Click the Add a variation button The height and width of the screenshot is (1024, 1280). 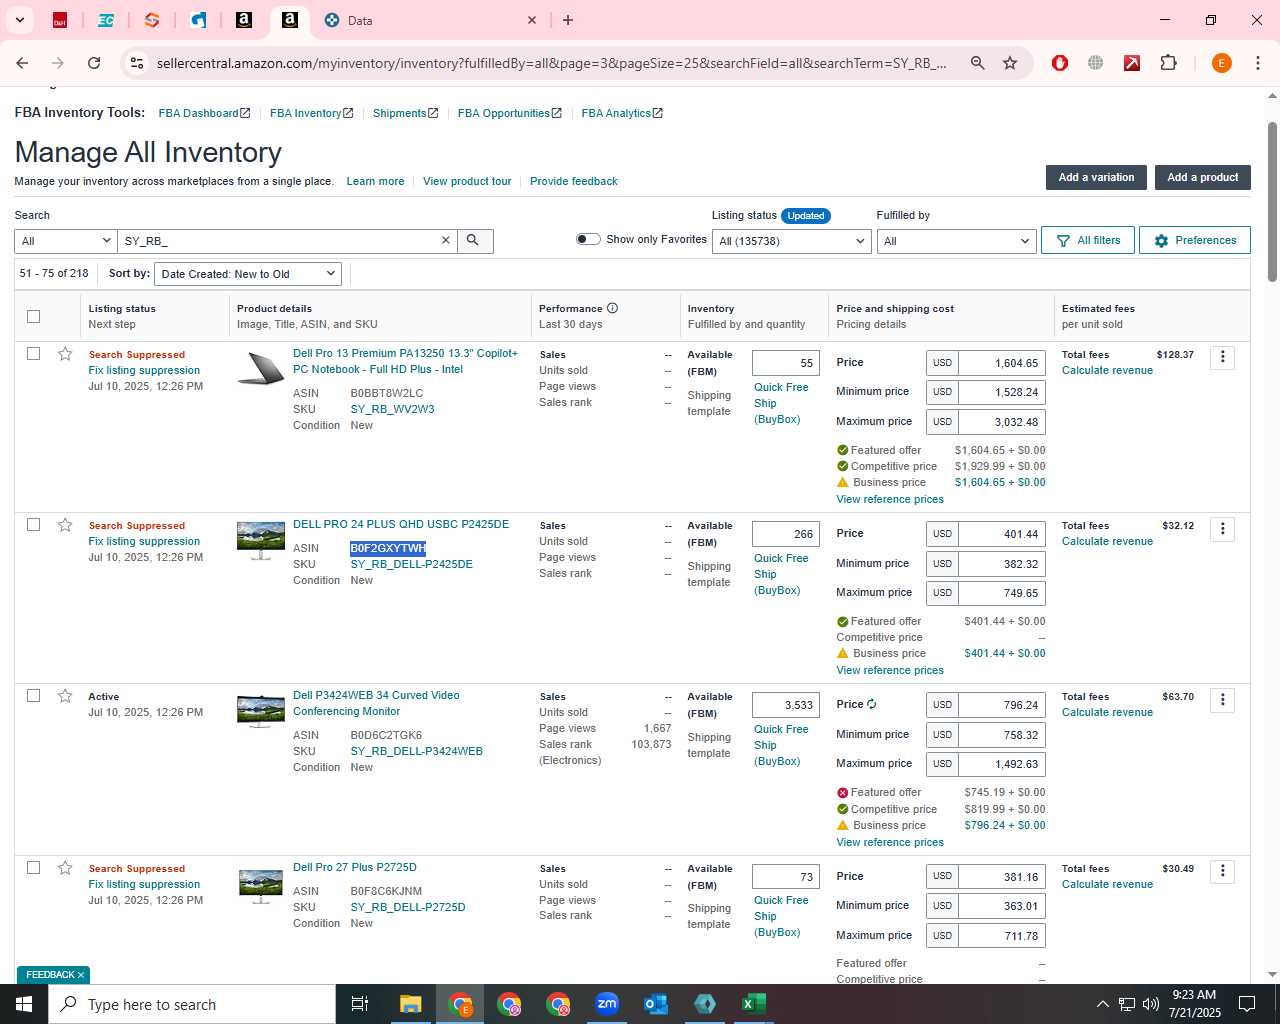1096,177
